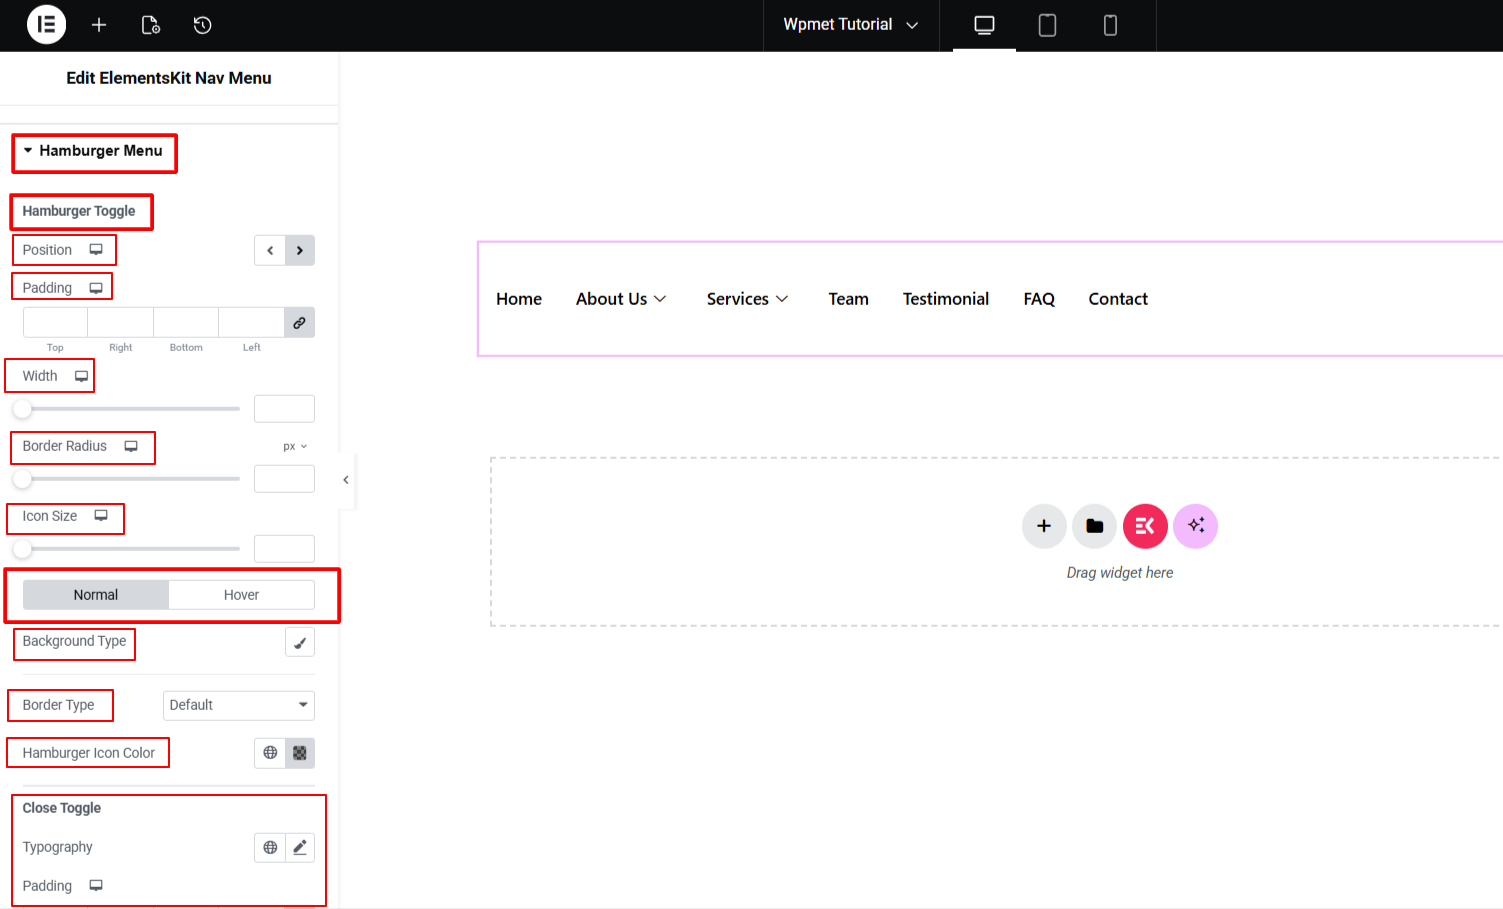This screenshot has height=909, width=1503.
Task: Add a new element with the plus icon
Action: 99,24
